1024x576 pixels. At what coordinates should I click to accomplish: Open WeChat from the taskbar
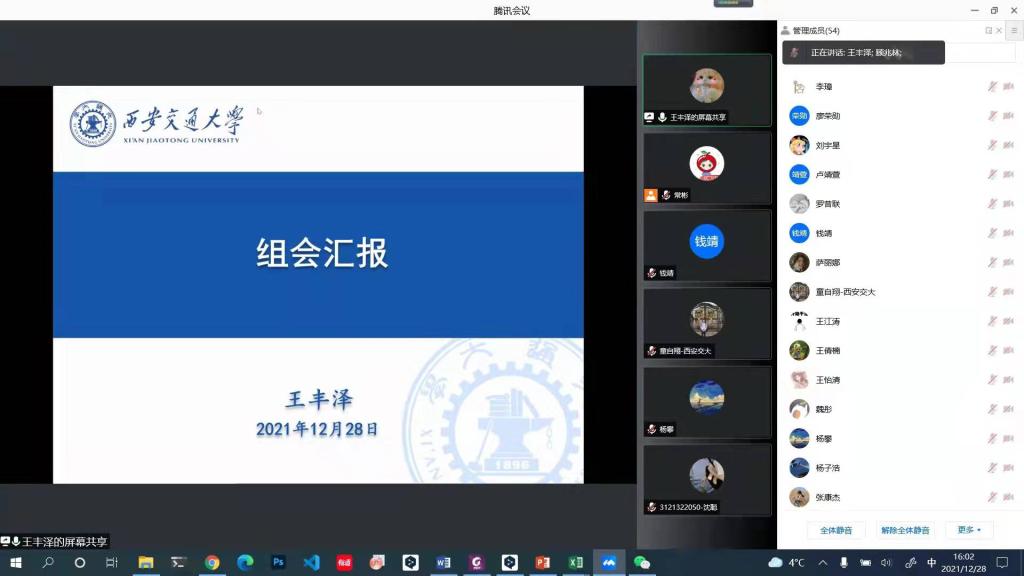click(641, 563)
